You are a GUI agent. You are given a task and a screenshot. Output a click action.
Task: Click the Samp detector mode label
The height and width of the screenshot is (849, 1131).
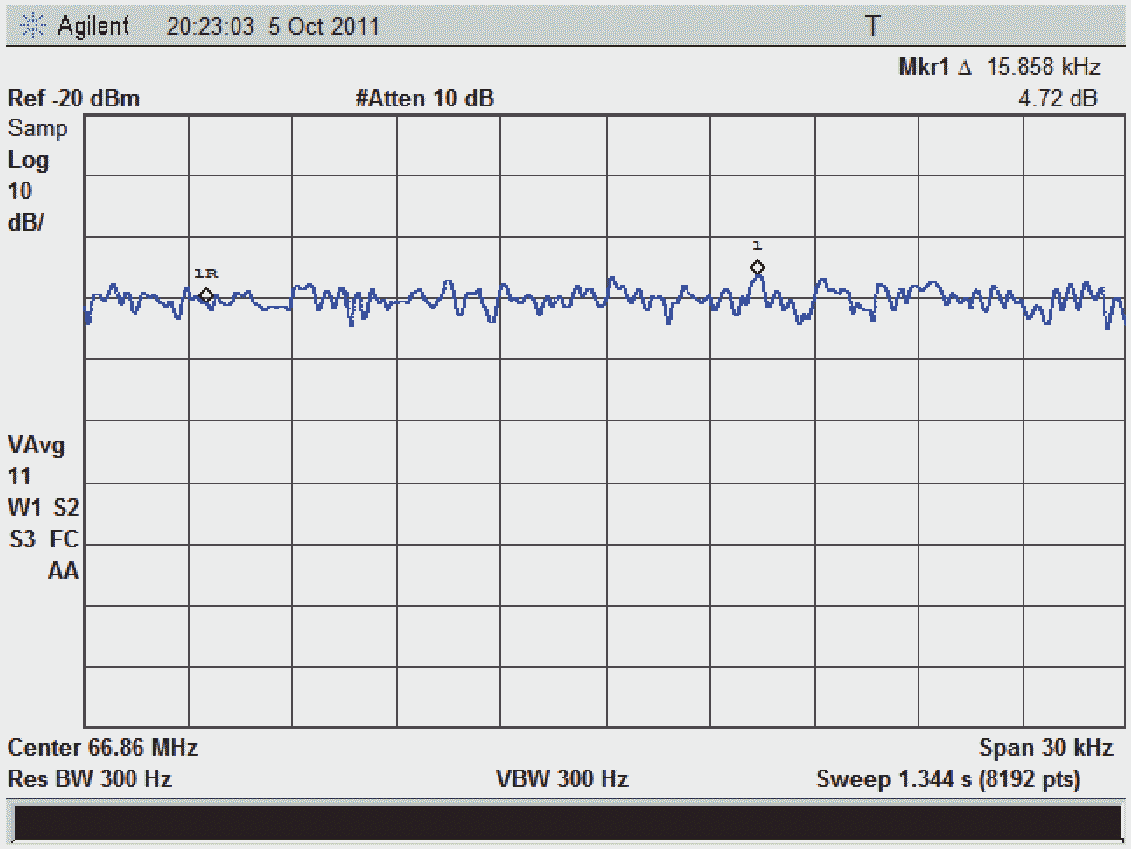click(x=38, y=128)
